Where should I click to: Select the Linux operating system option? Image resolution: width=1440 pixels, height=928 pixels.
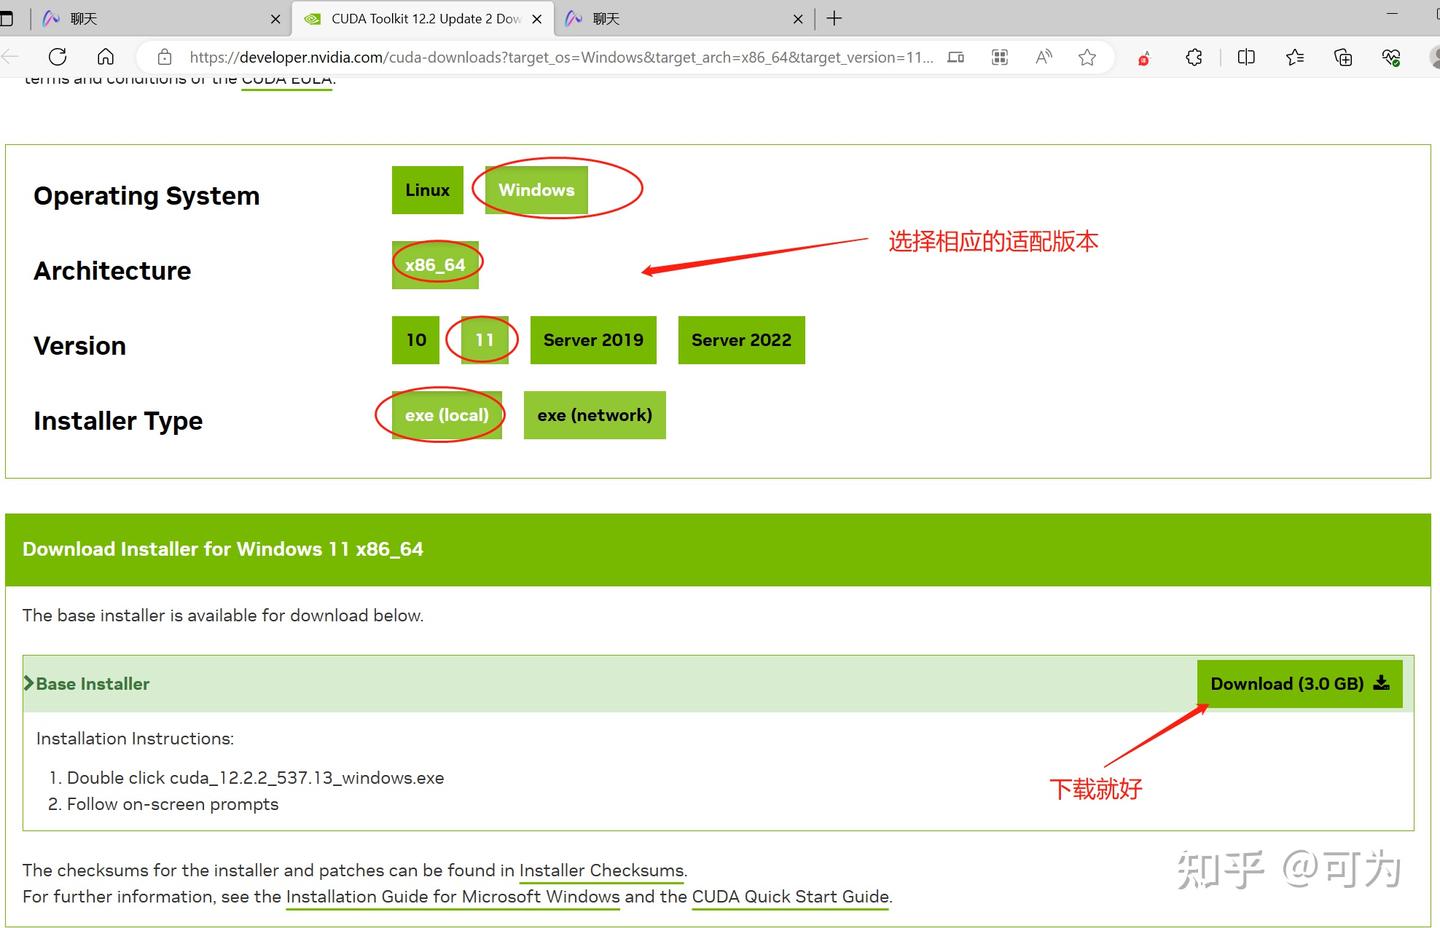[427, 190]
